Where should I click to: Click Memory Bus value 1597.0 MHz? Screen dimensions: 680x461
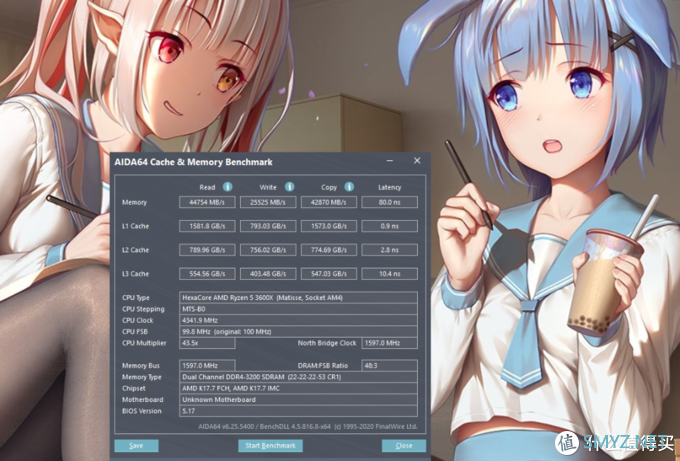[207, 366]
